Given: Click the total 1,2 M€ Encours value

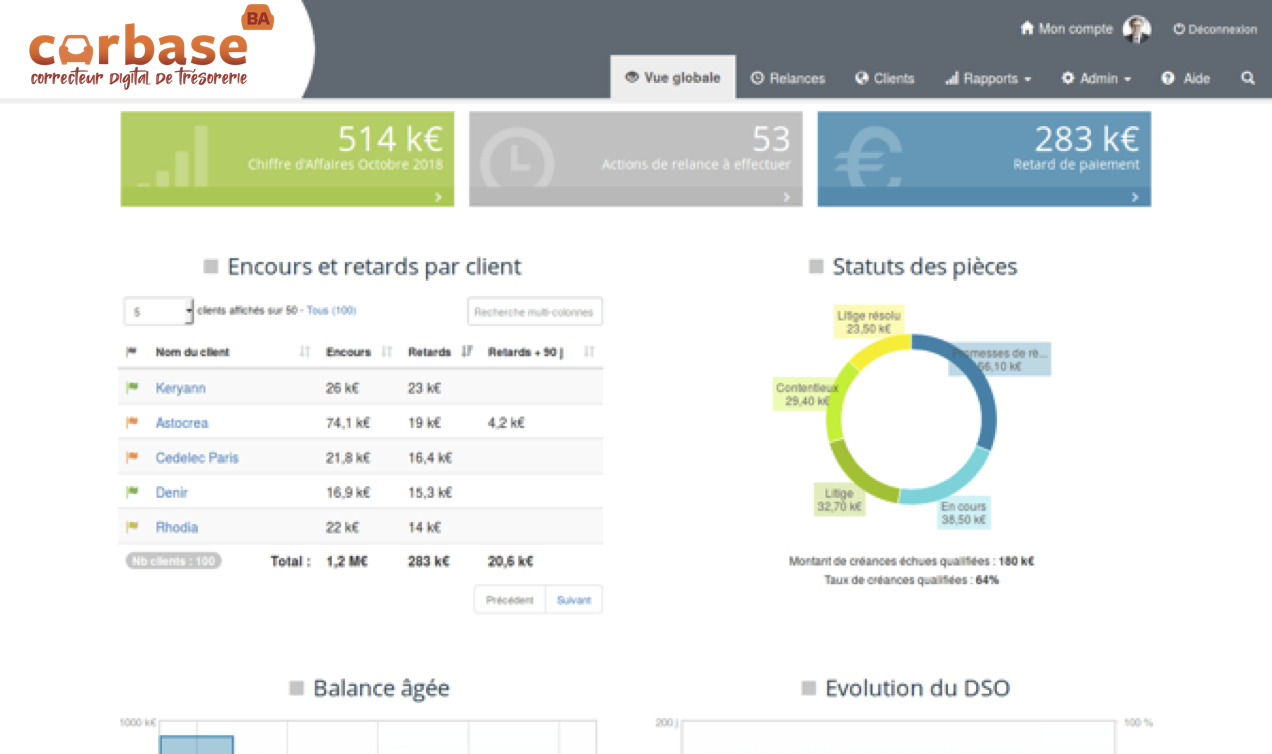Looking at the screenshot, I should (347, 562).
